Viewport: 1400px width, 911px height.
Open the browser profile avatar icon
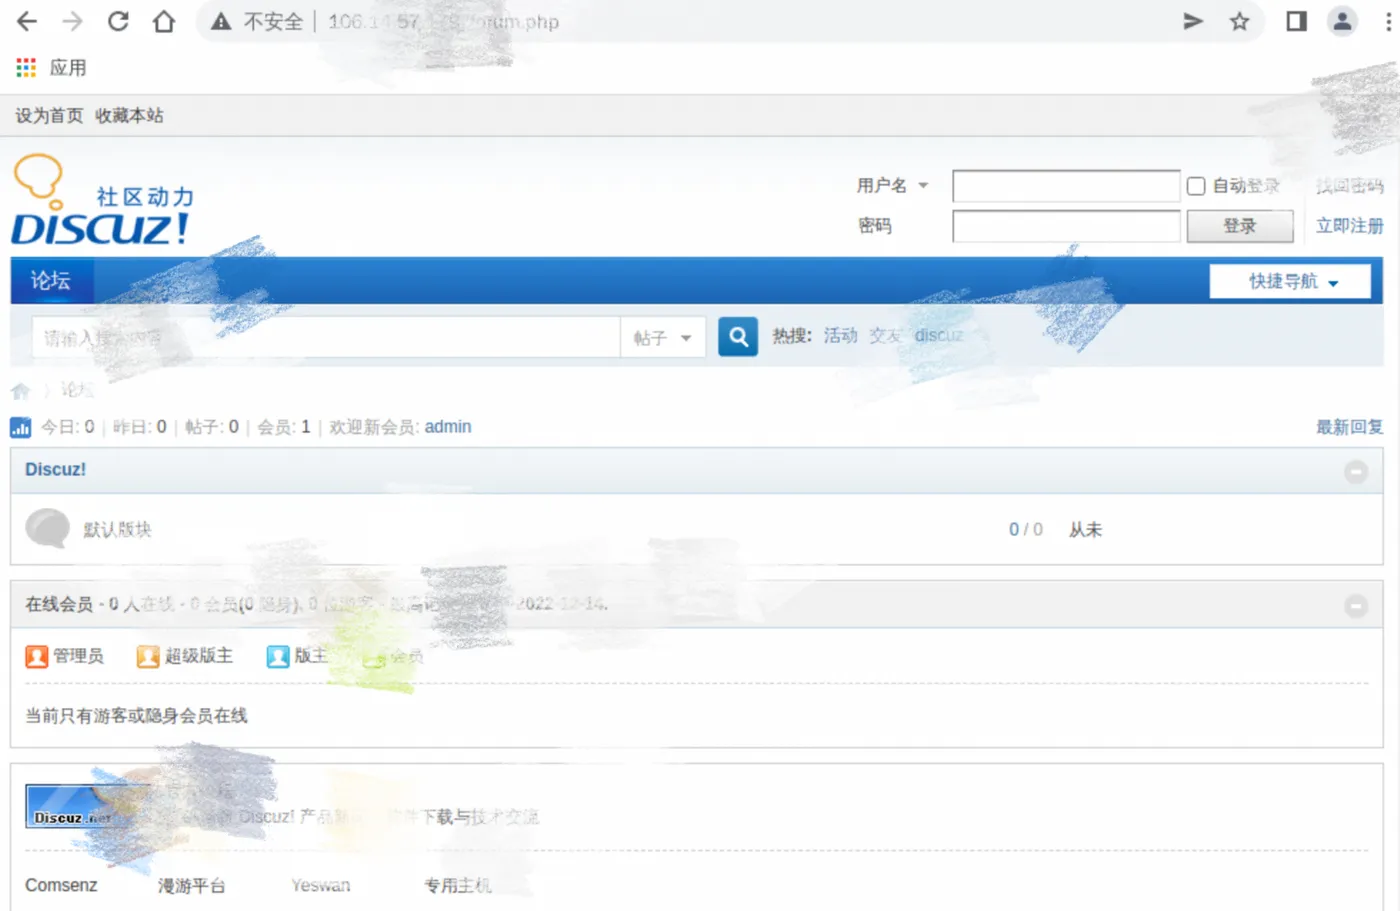click(x=1342, y=21)
